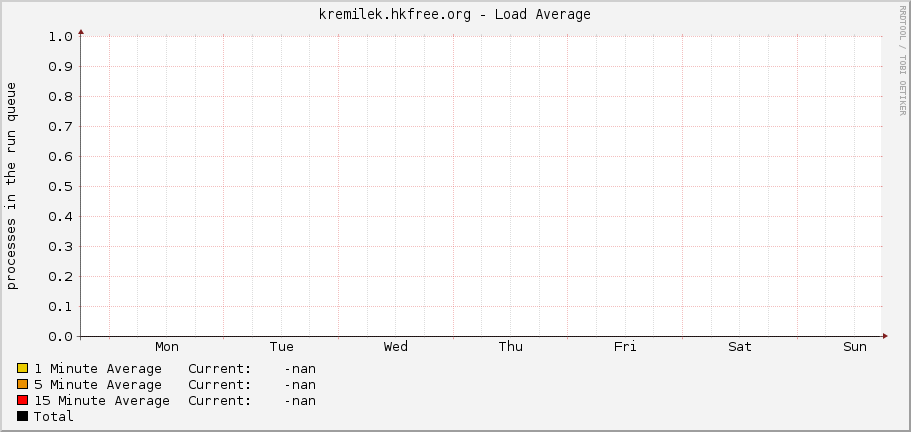Click the graph title 'kremilek.hkfree.org - Load Average'

click(x=455, y=15)
